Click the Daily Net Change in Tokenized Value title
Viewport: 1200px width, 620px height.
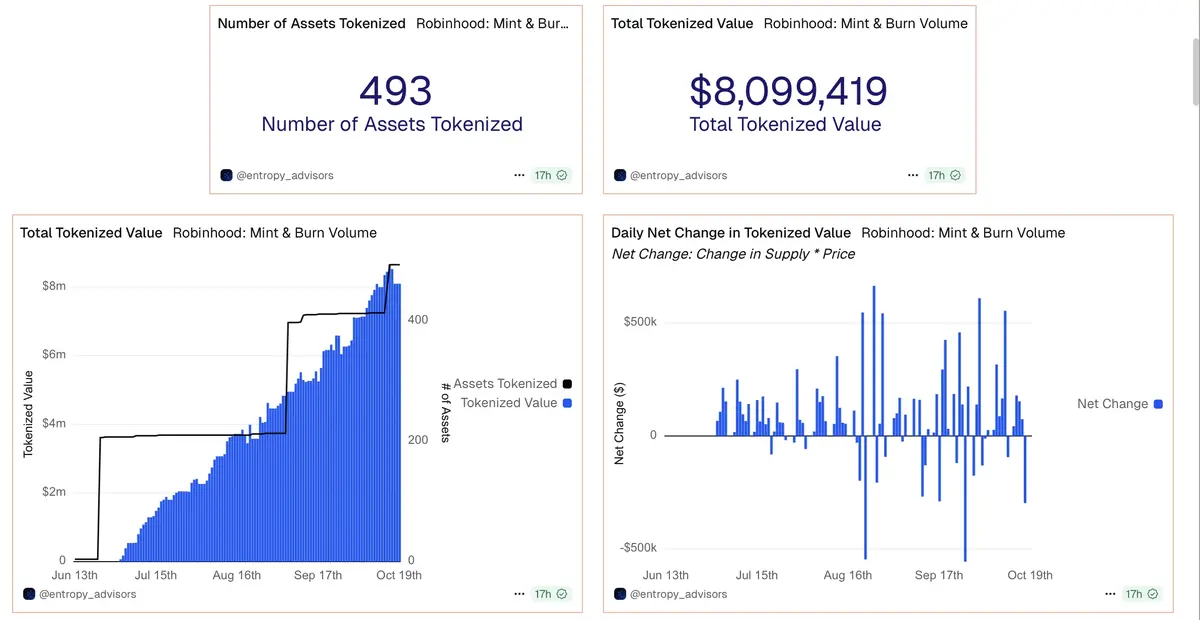pos(731,233)
